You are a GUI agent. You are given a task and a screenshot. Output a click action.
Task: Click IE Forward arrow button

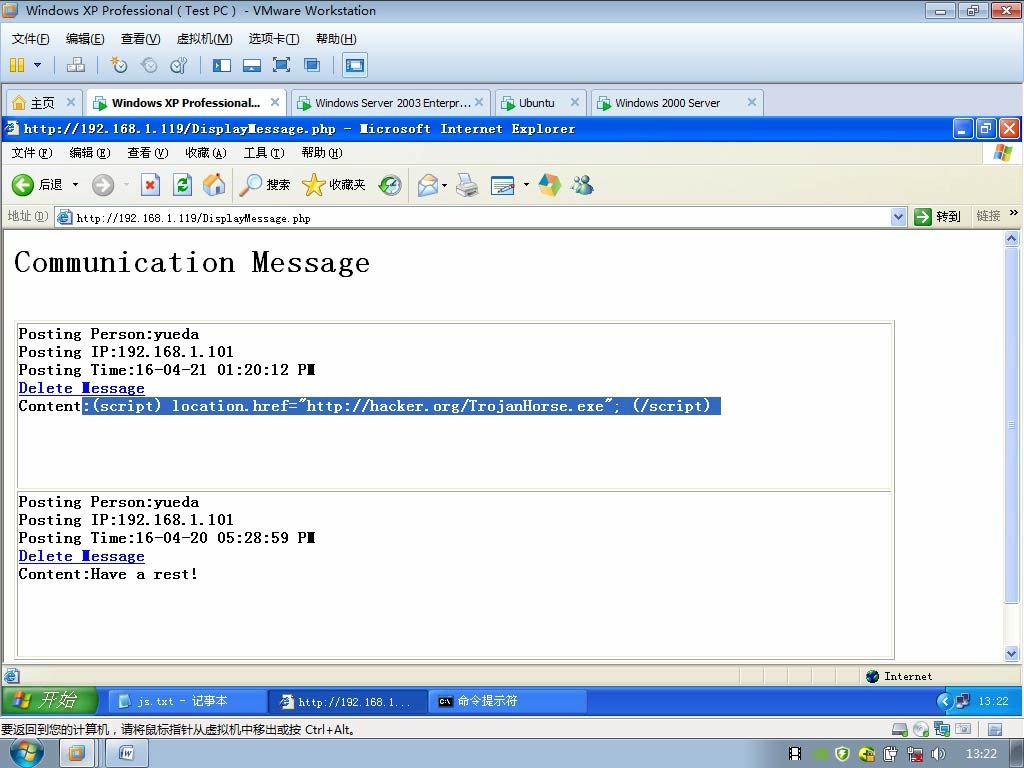[103, 185]
